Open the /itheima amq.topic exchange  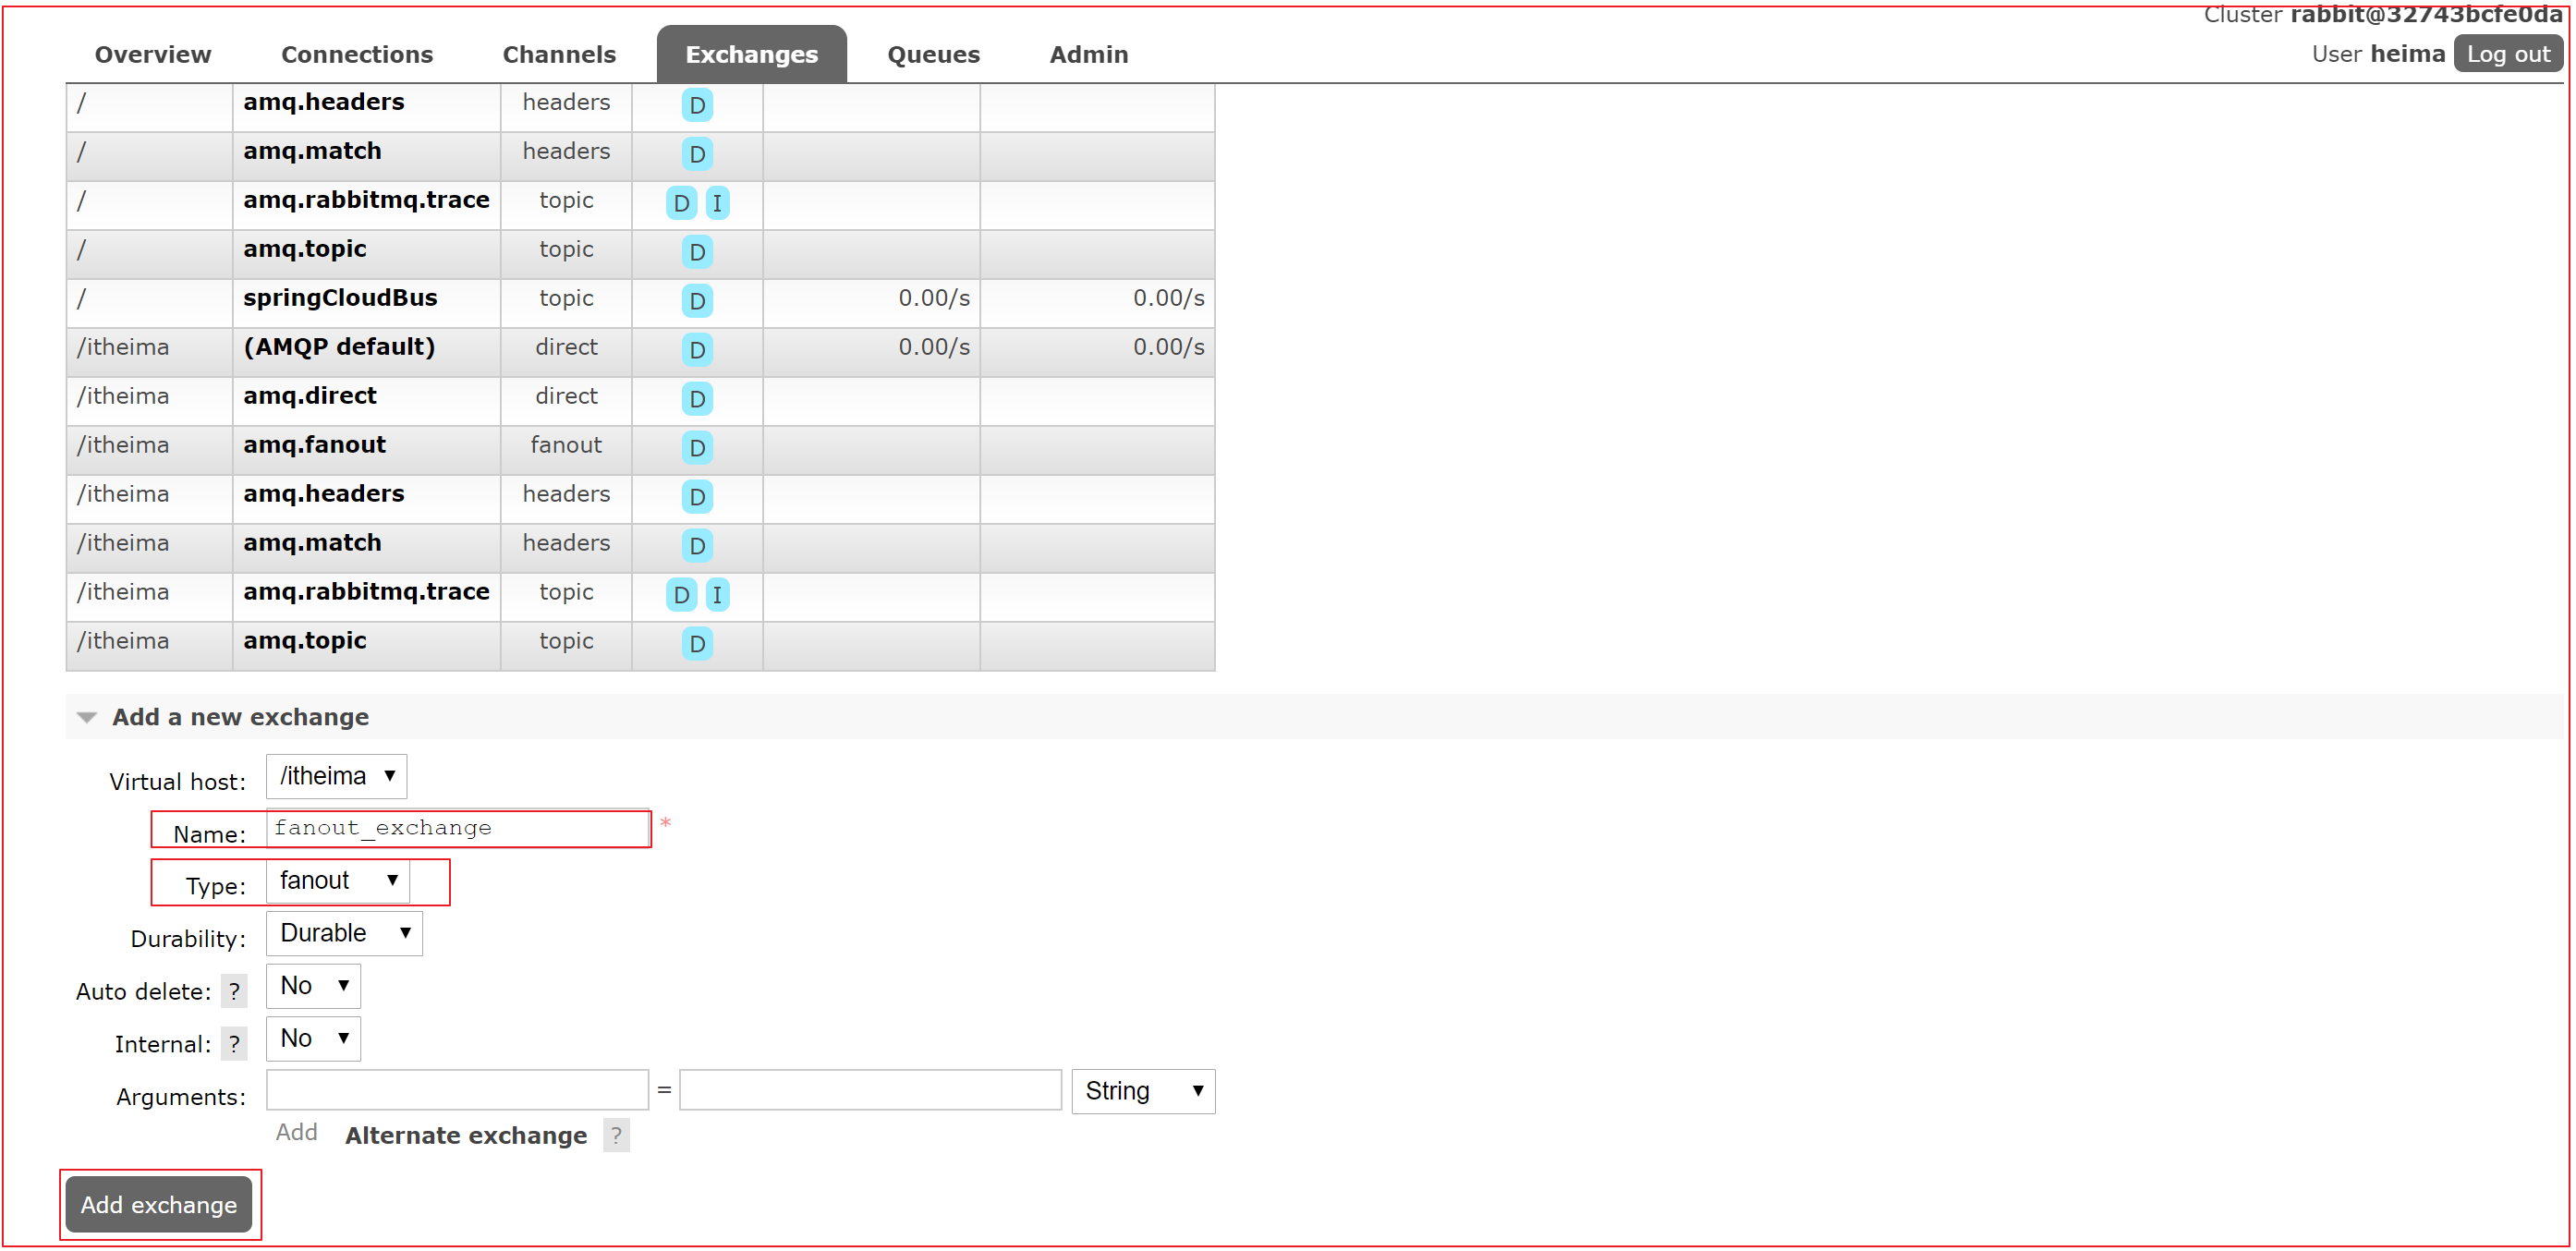coord(305,641)
